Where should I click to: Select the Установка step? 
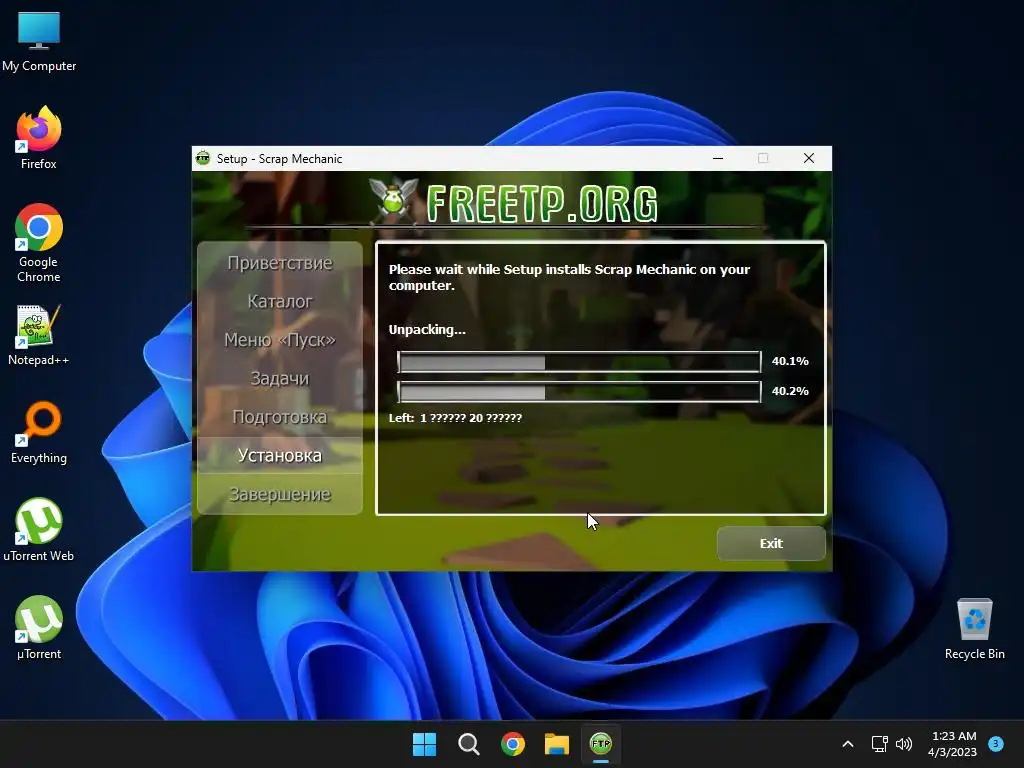tap(280, 455)
